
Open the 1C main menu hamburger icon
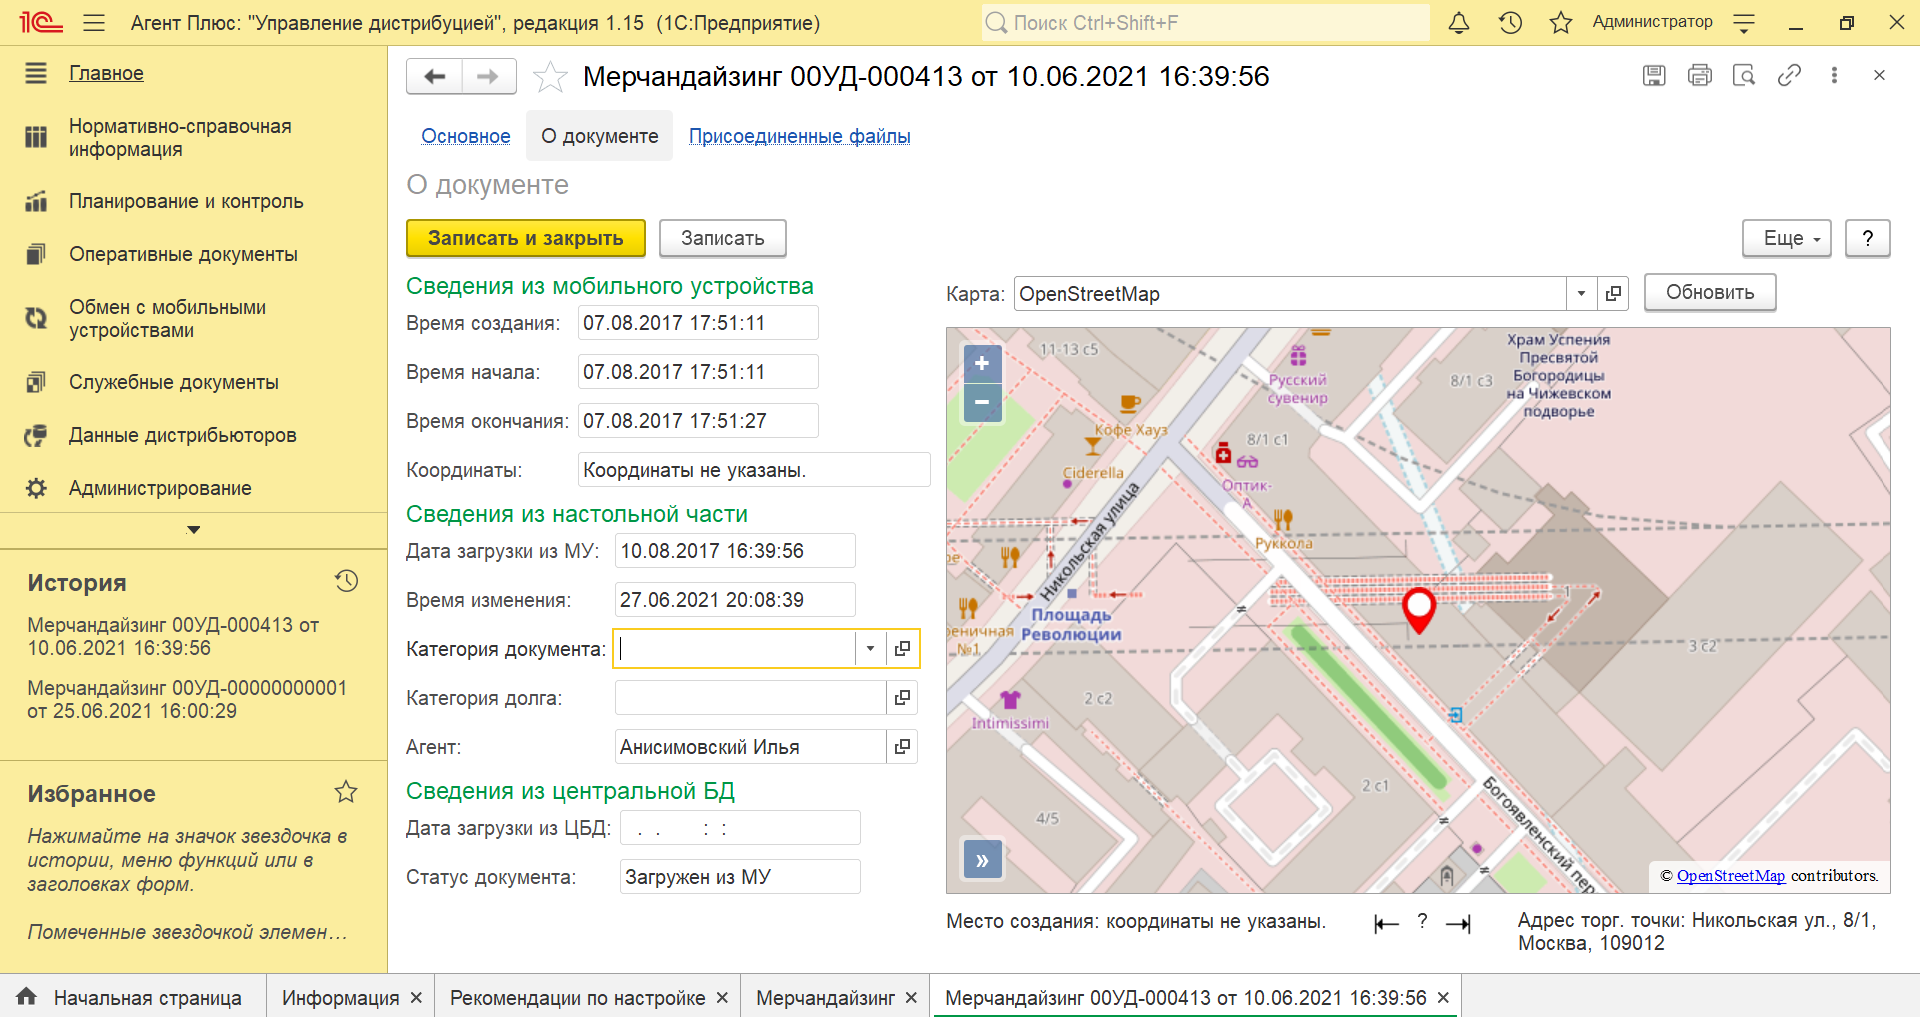pos(94,22)
